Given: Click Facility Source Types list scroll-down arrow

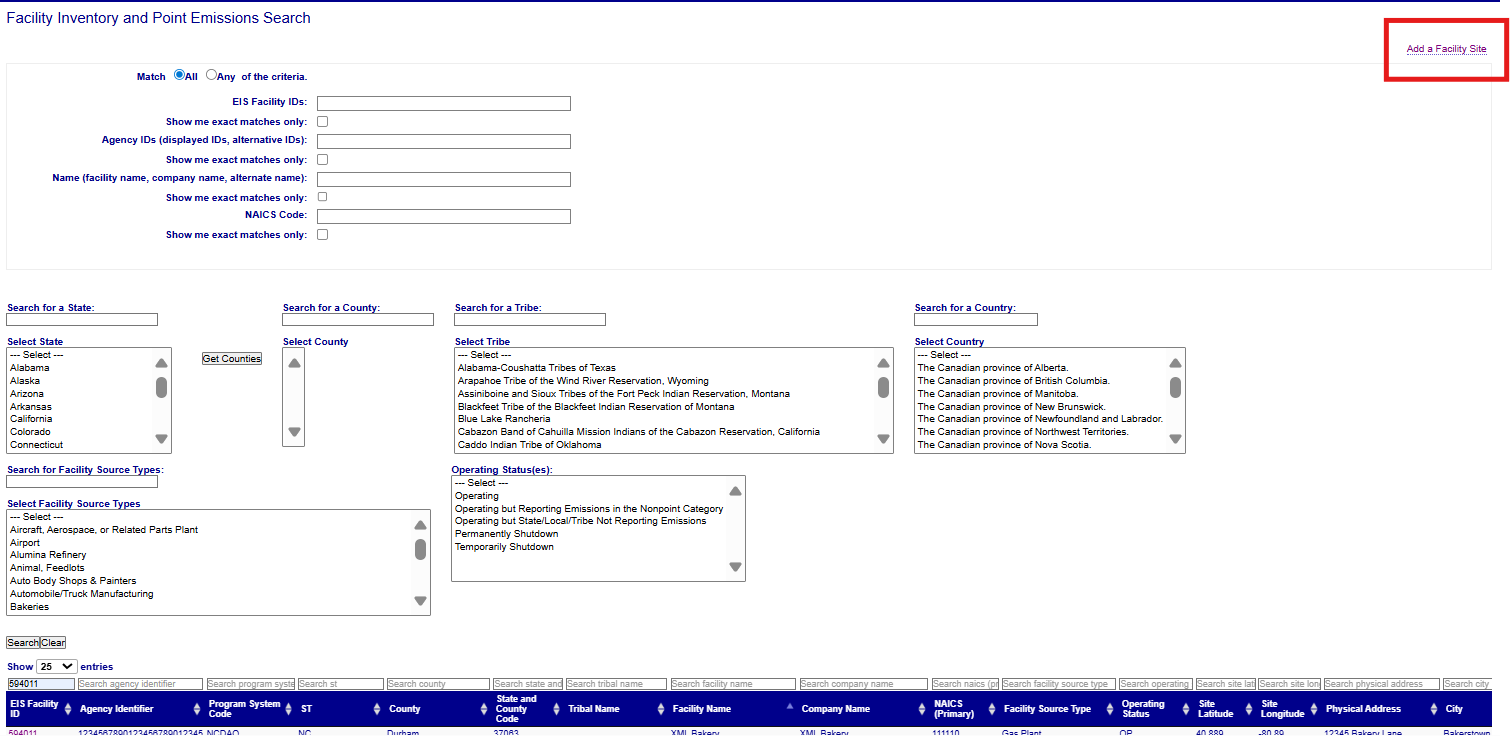Looking at the screenshot, I should click(420, 600).
